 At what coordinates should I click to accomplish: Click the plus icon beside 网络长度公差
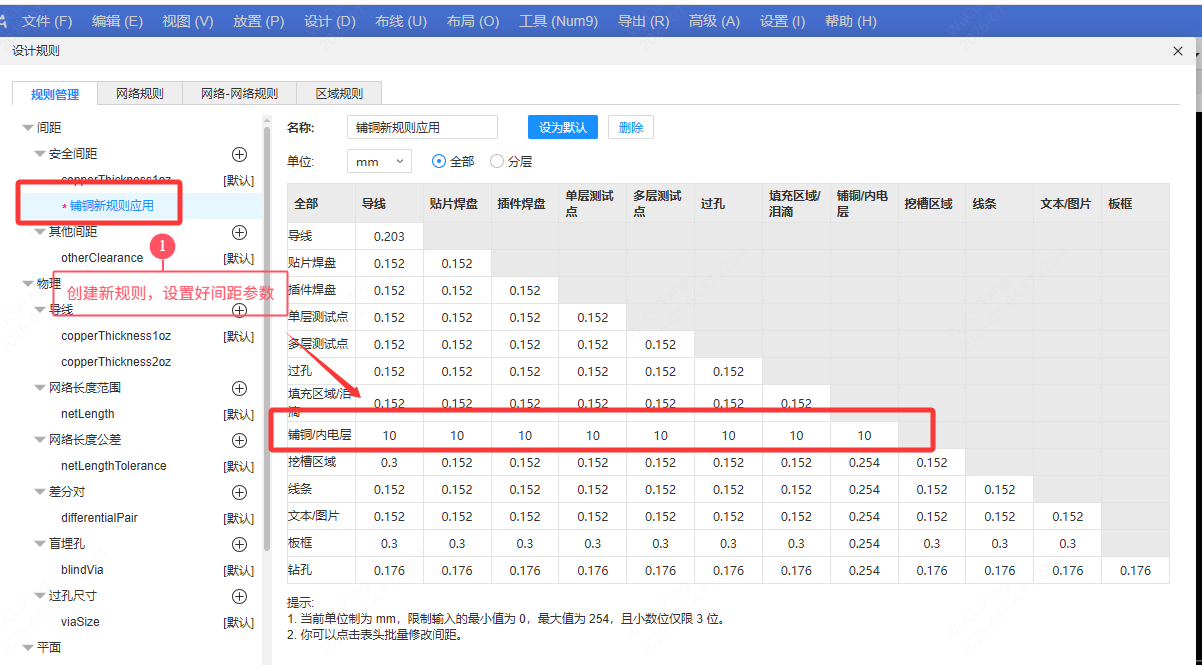pos(239,440)
